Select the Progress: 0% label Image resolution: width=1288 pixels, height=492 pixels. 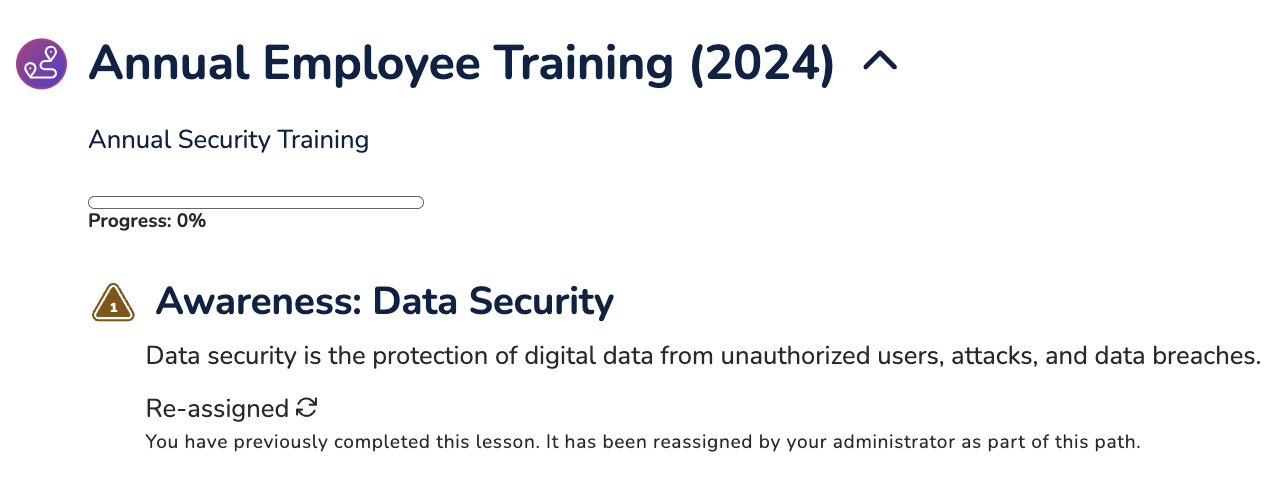[147, 221]
